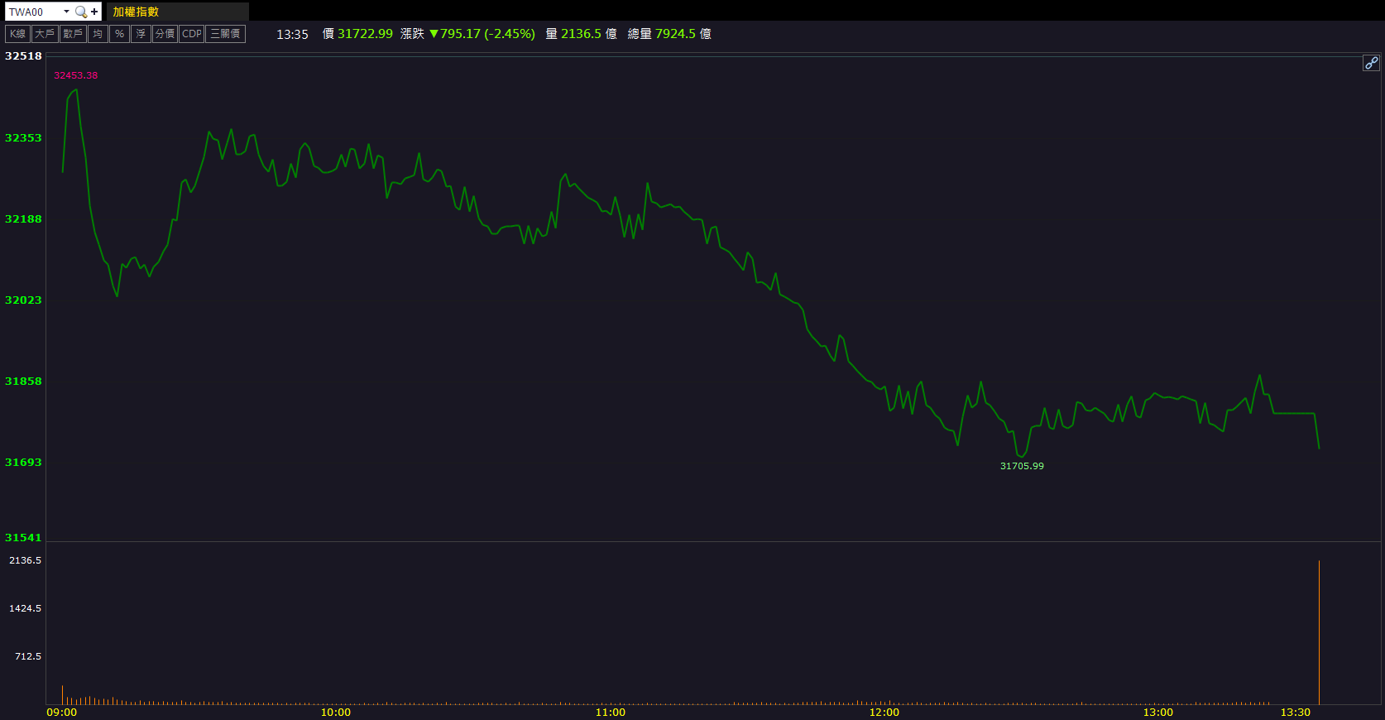The width and height of the screenshot is (1385, 720).
Task: Open the 分價 price distribution view
Action: tap(165, 34)
